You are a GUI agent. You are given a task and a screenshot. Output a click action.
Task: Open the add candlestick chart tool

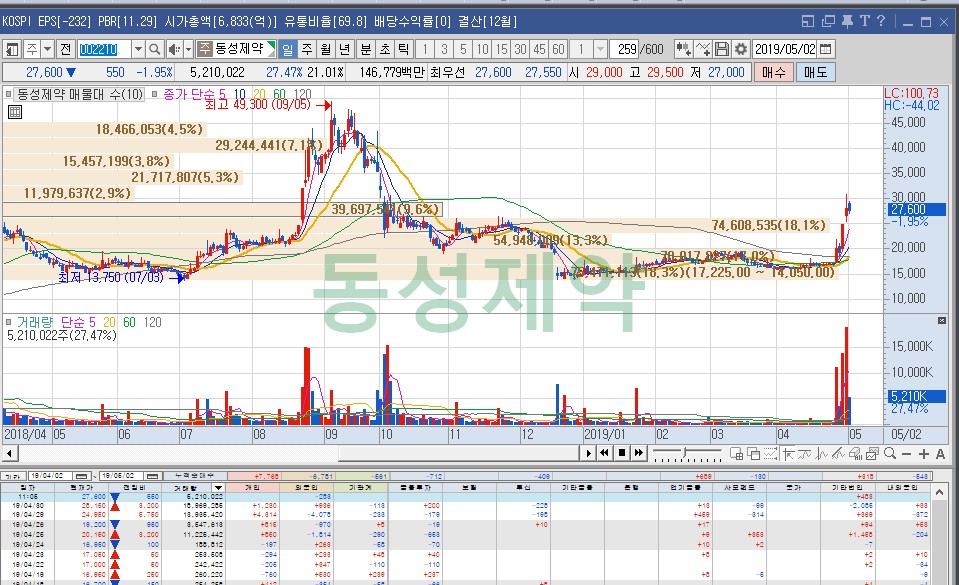click(x=683, y=49)
